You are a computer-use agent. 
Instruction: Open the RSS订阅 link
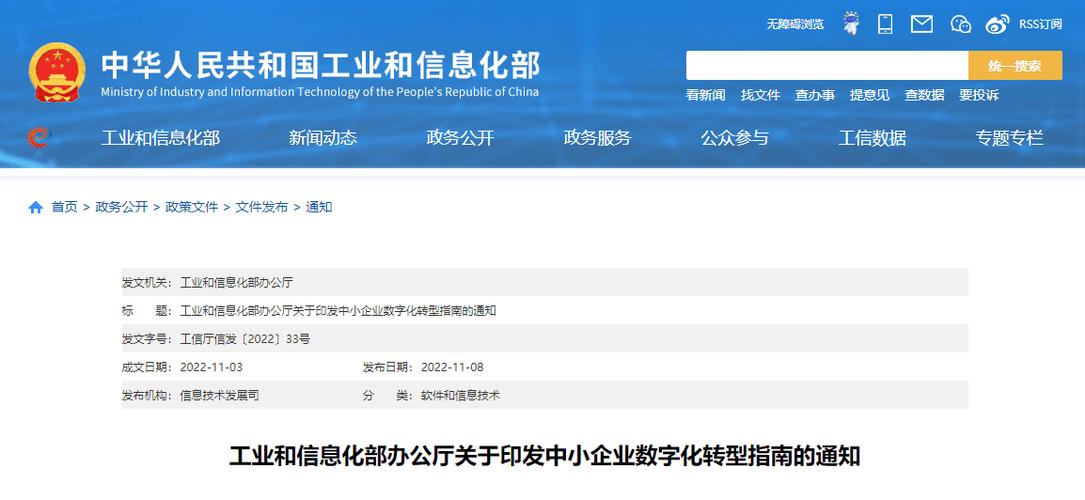(1040, 24)
